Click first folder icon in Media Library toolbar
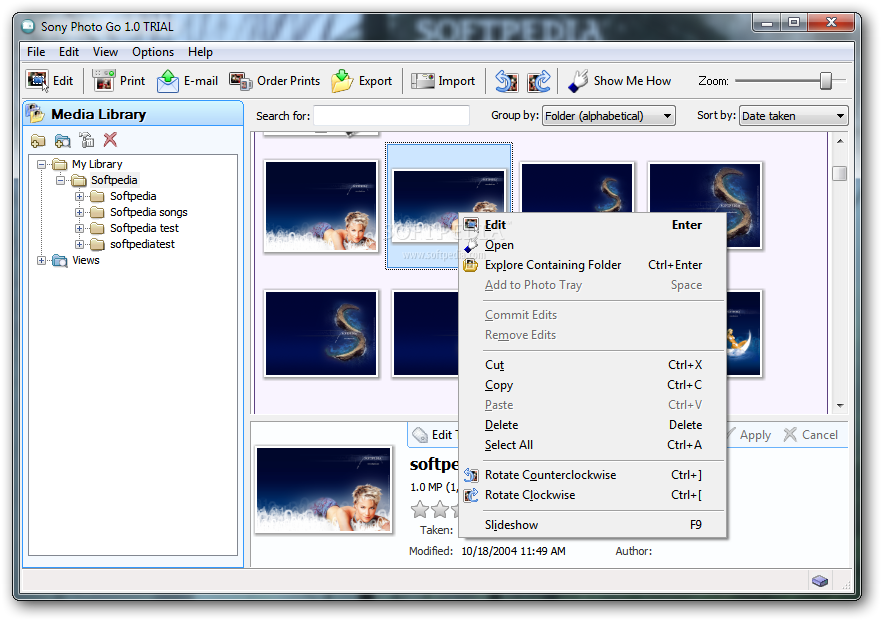882x621 pixels. click(38, 140)
